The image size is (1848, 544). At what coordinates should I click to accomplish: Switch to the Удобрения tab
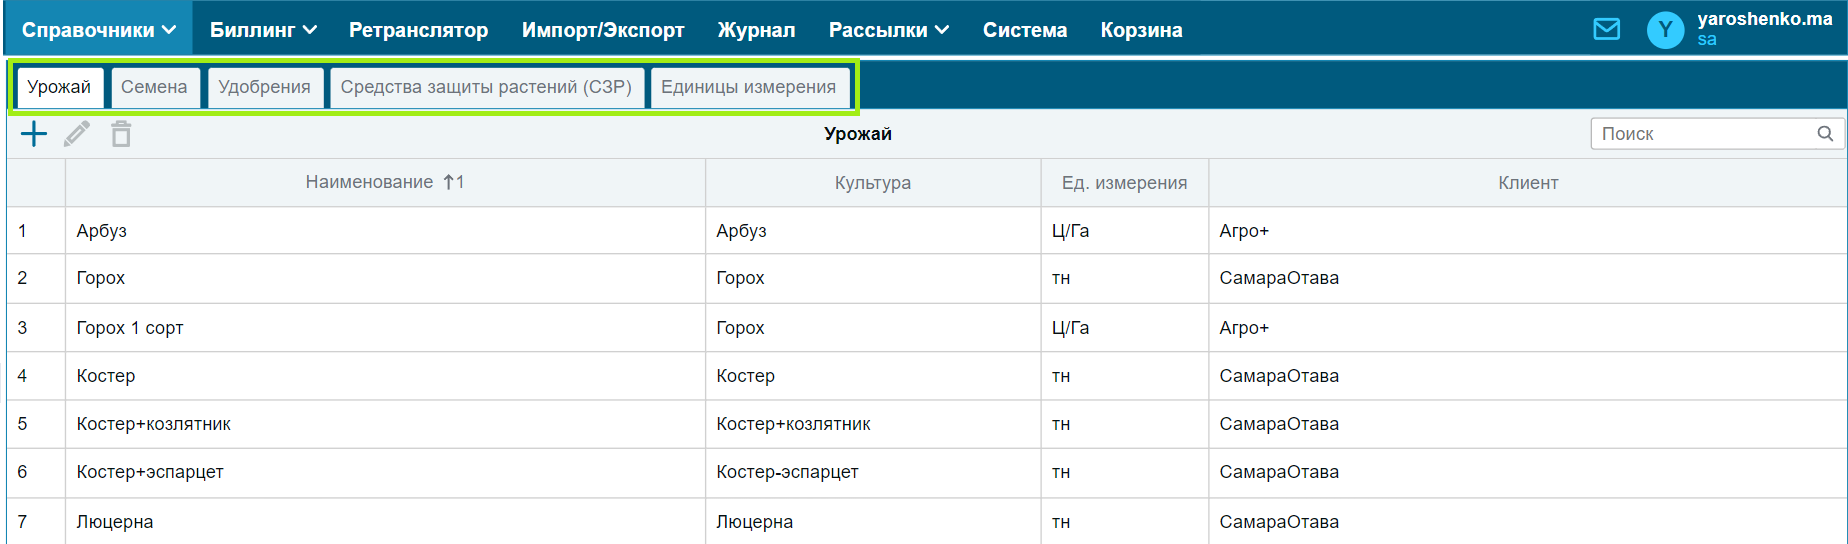pyautogui.click(x=264, y=87)
